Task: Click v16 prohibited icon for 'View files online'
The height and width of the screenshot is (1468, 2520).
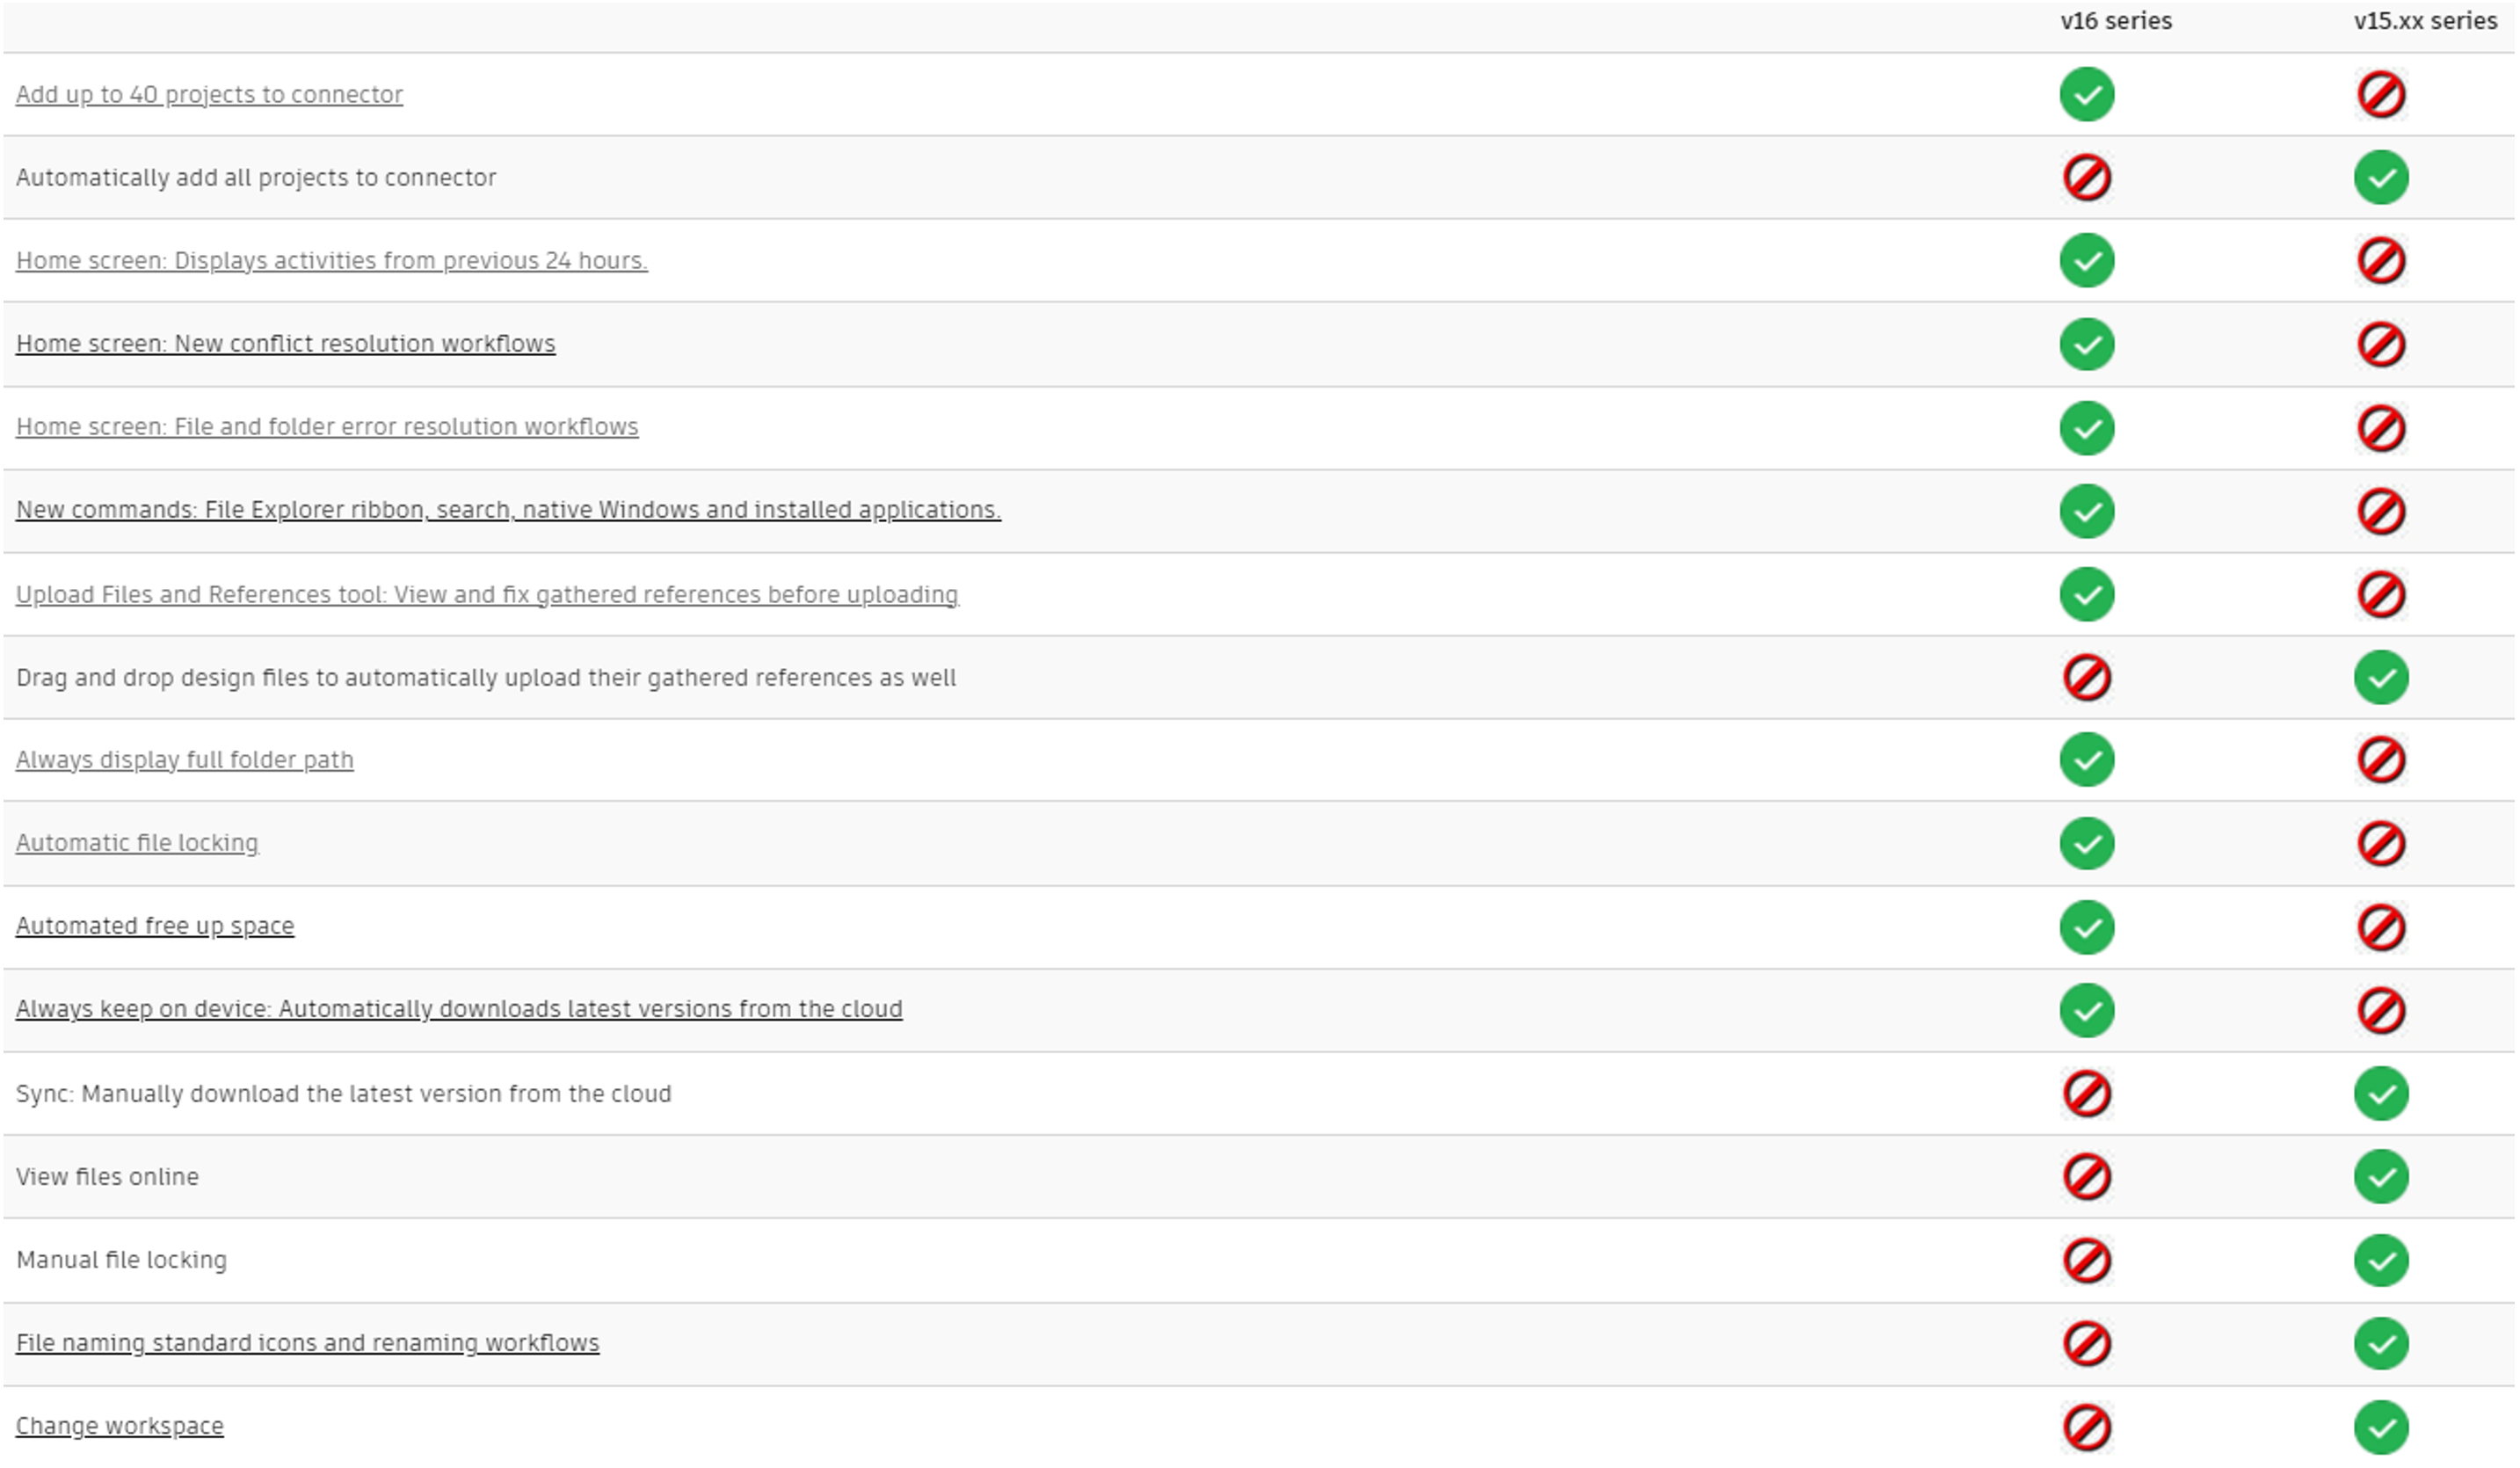Action: (x=2087, y=1176)
